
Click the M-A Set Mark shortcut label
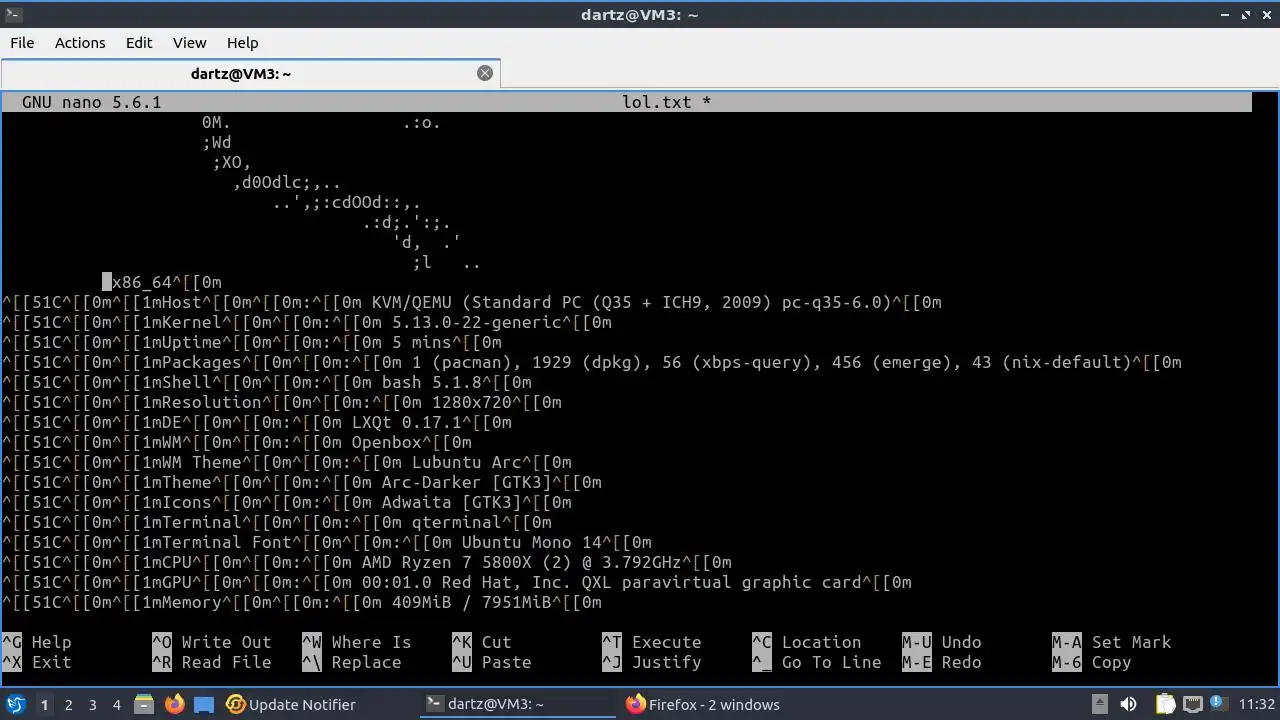tap(1112, 642)
